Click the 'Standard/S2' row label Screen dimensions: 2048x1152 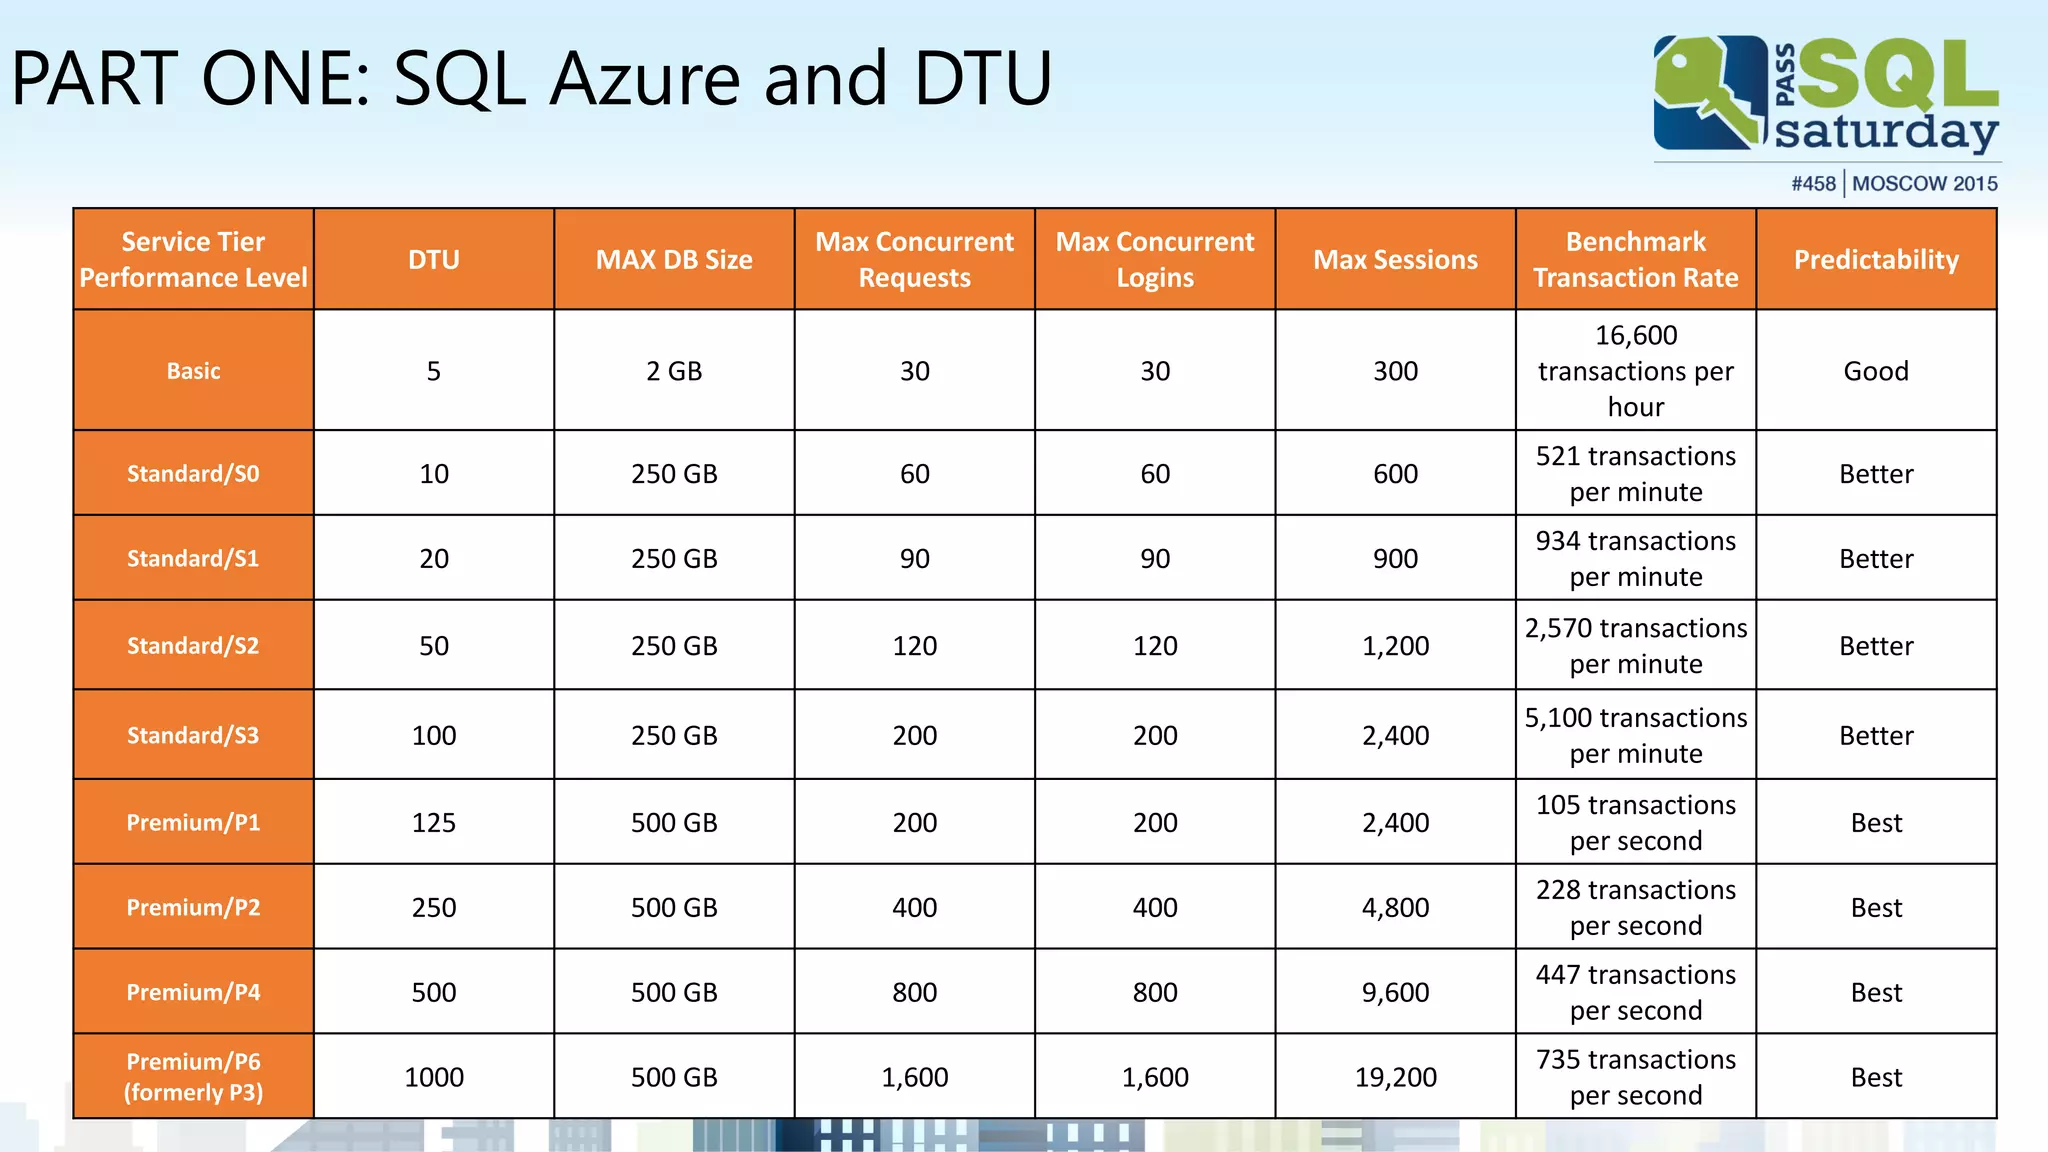point(193,645)
